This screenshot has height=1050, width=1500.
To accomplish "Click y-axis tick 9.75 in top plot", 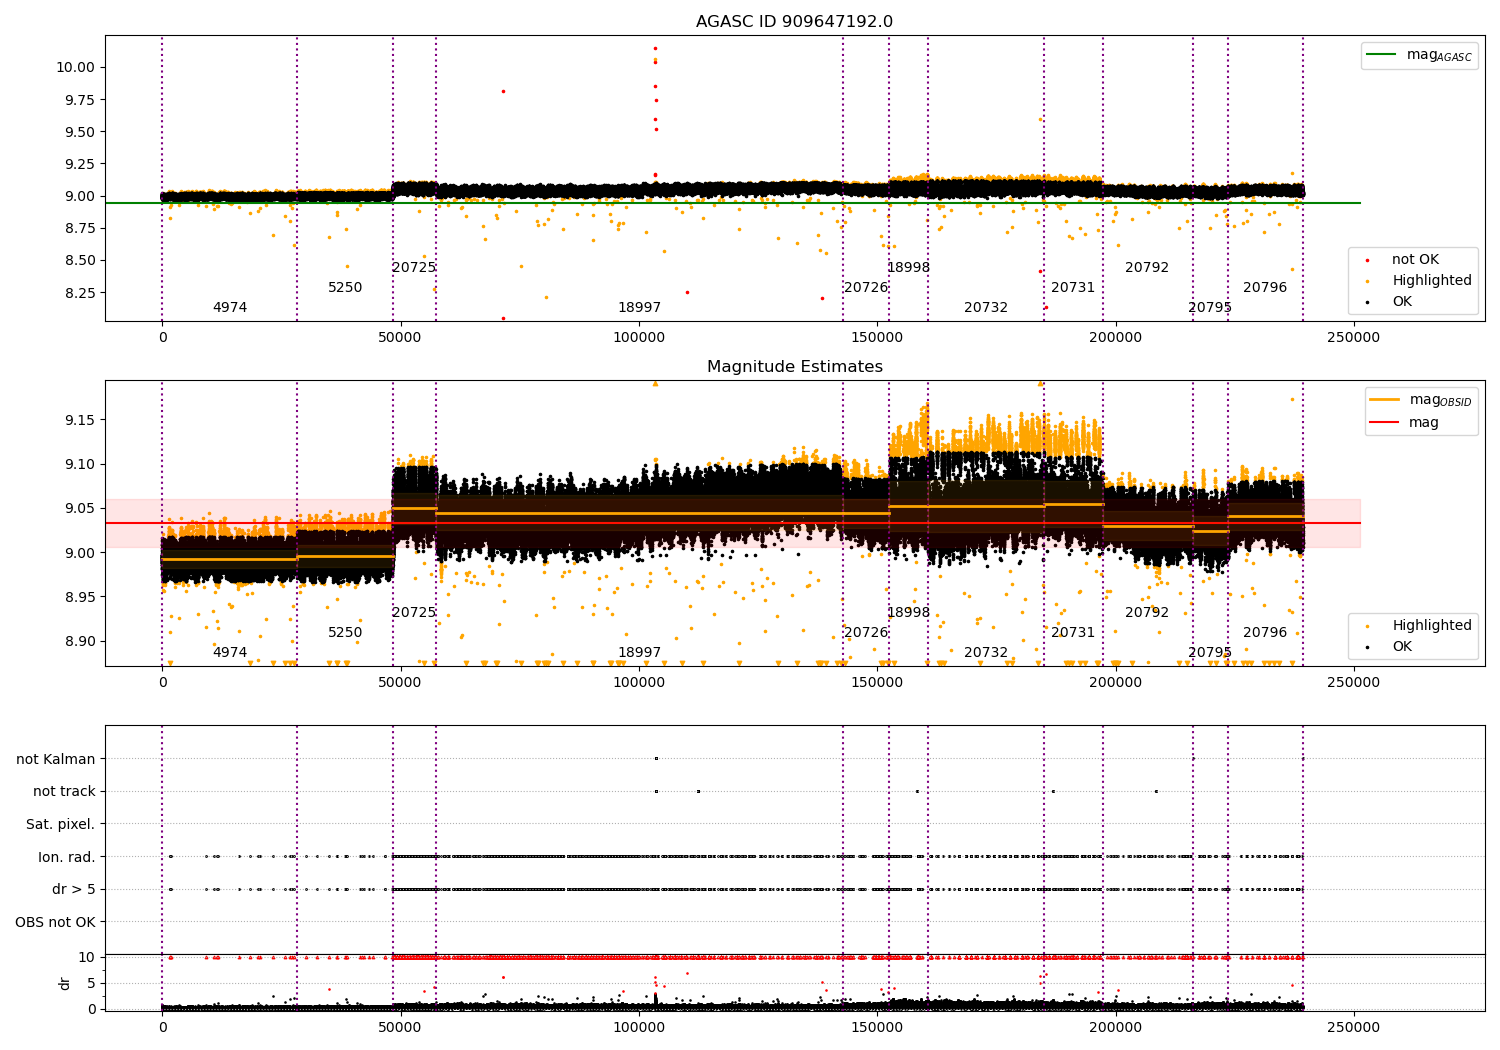I will pyautogui.click(x=79, y=100).
